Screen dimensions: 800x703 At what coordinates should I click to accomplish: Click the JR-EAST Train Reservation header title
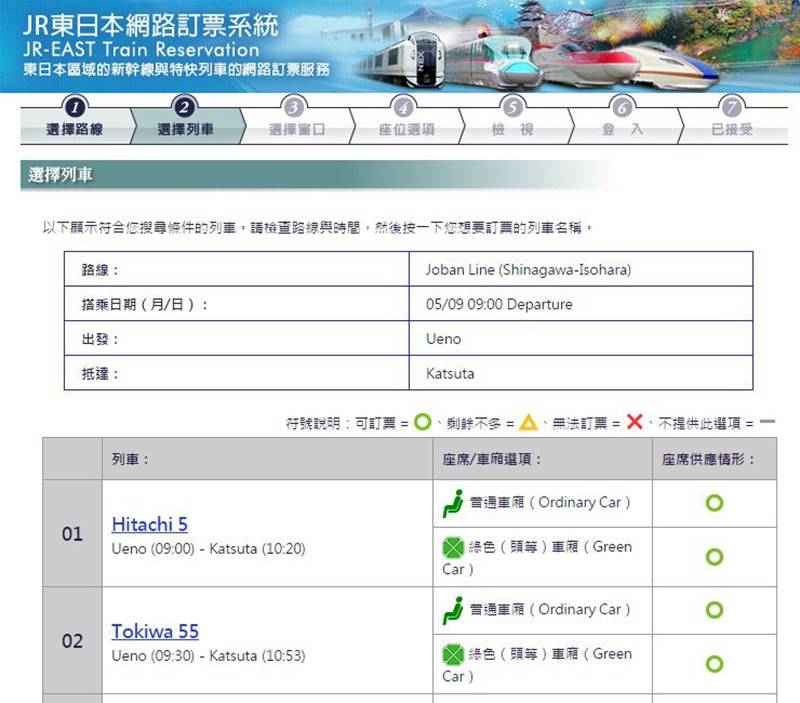click(140, 48)
